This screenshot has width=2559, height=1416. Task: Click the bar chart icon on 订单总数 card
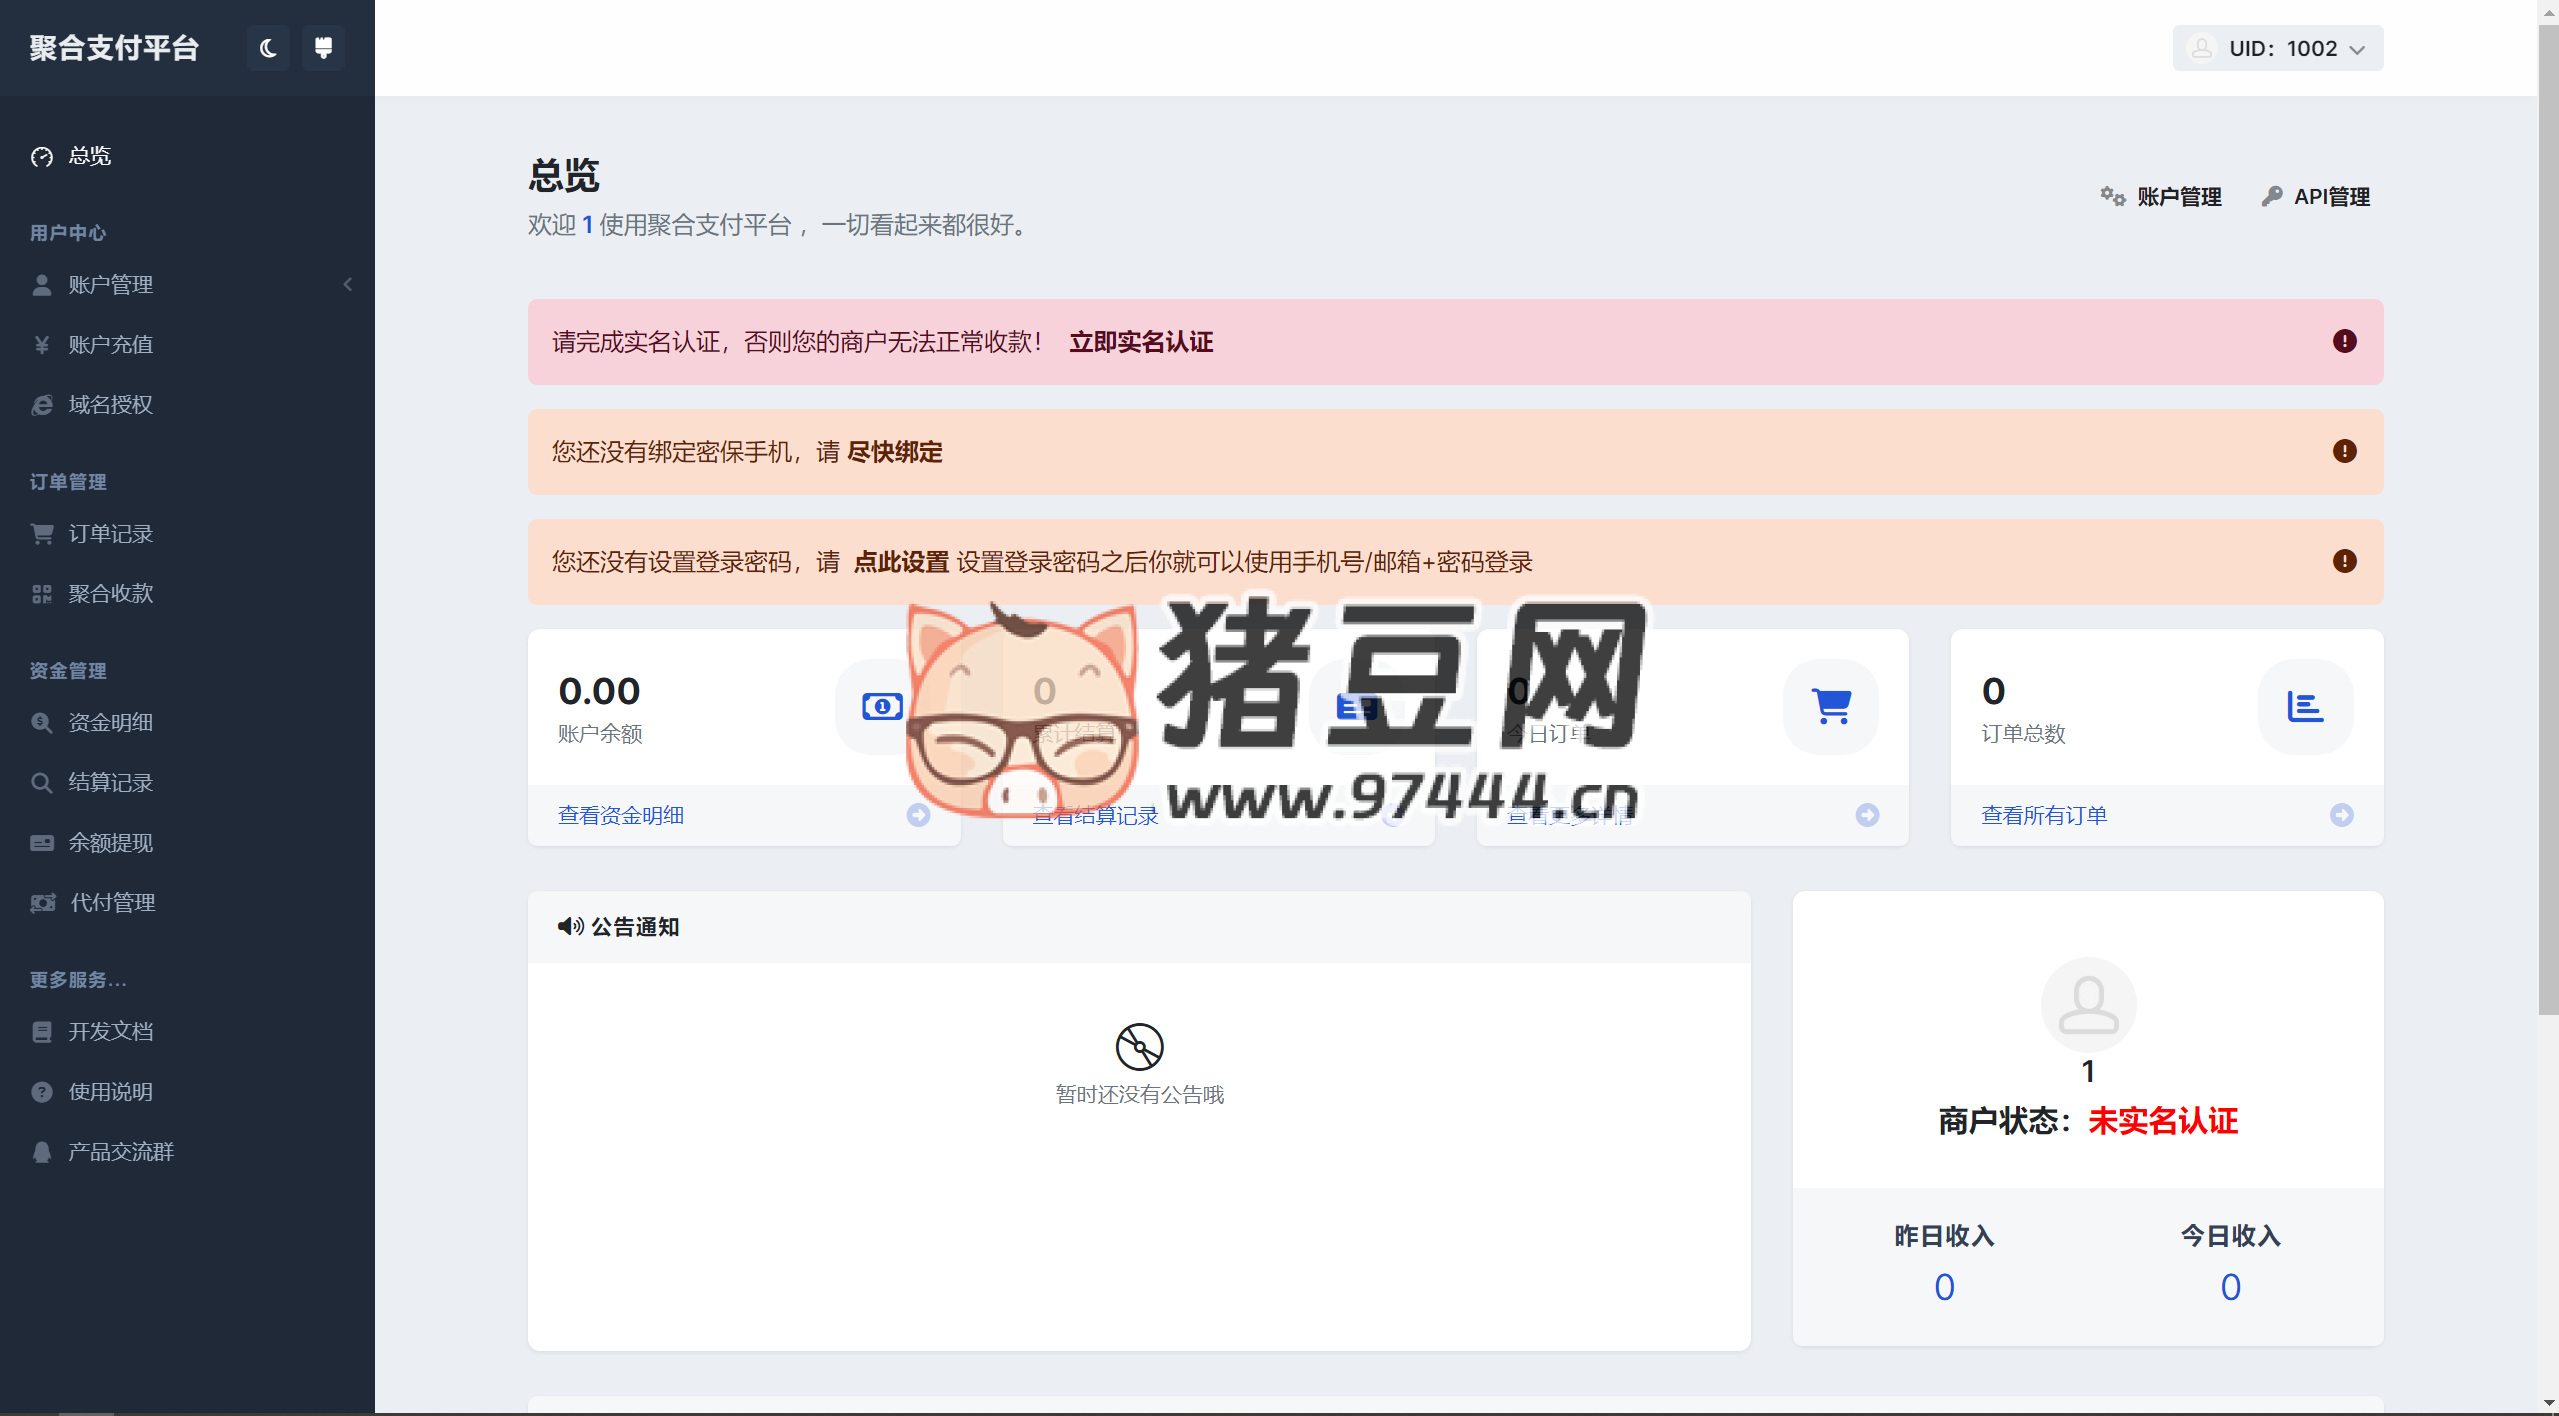click(x=2305, y=707)
